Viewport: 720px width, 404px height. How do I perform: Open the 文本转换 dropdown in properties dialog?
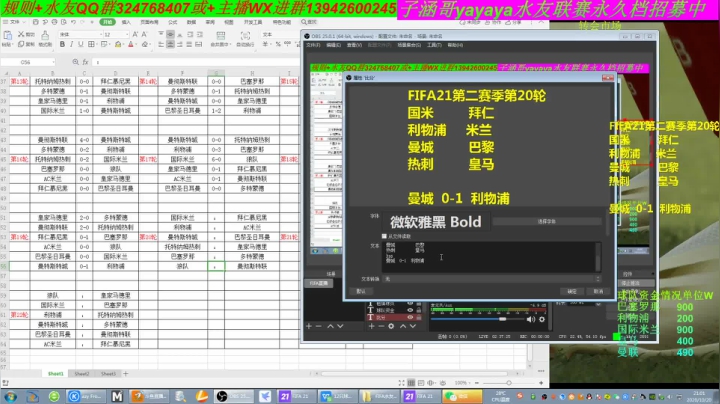coord(492,279)
